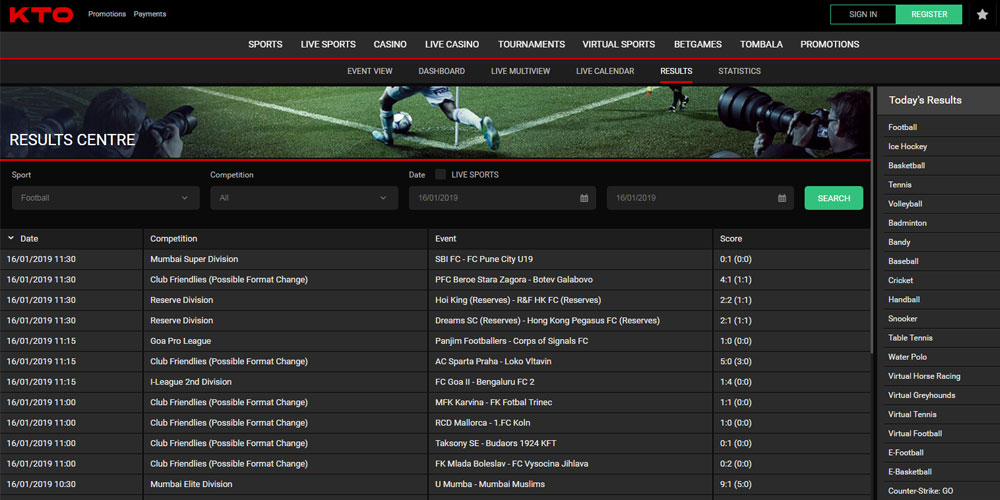Screen dimensions: 1000x500
Task: Open calendar icon for end date
Action: point(782,198)
